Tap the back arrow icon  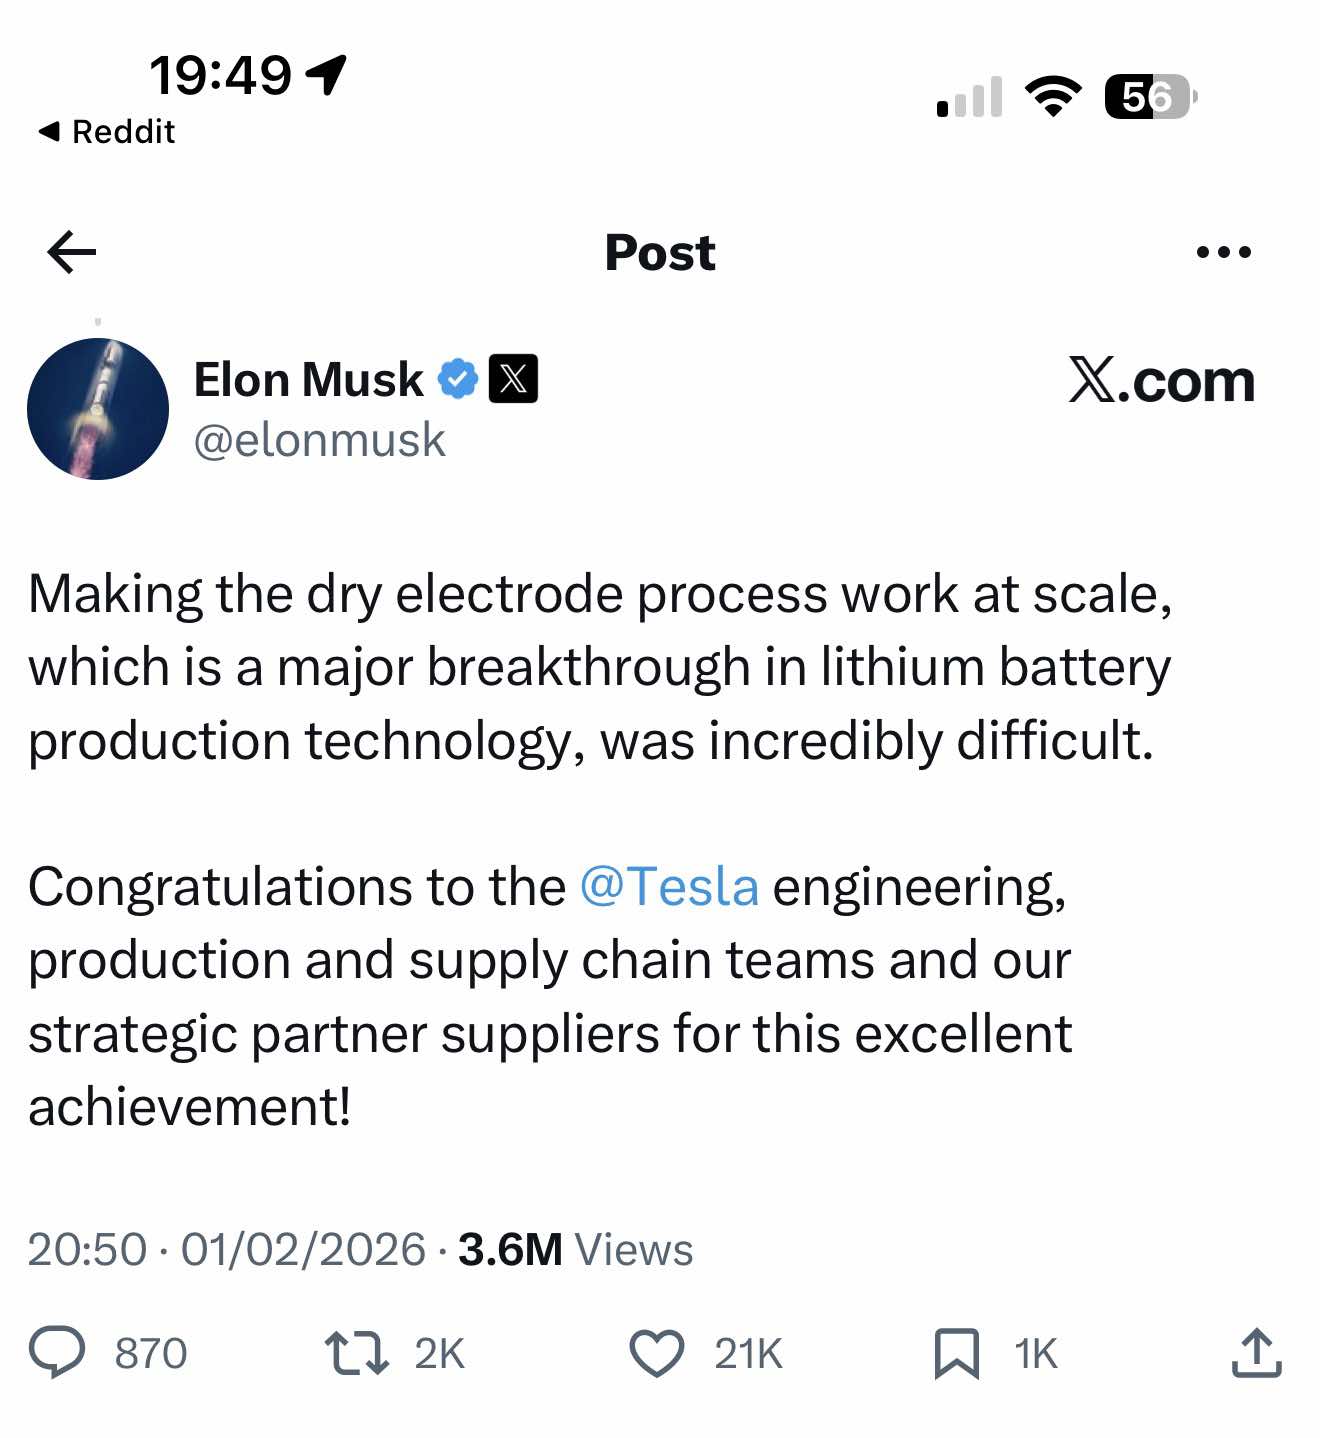(x=72, y=252)
